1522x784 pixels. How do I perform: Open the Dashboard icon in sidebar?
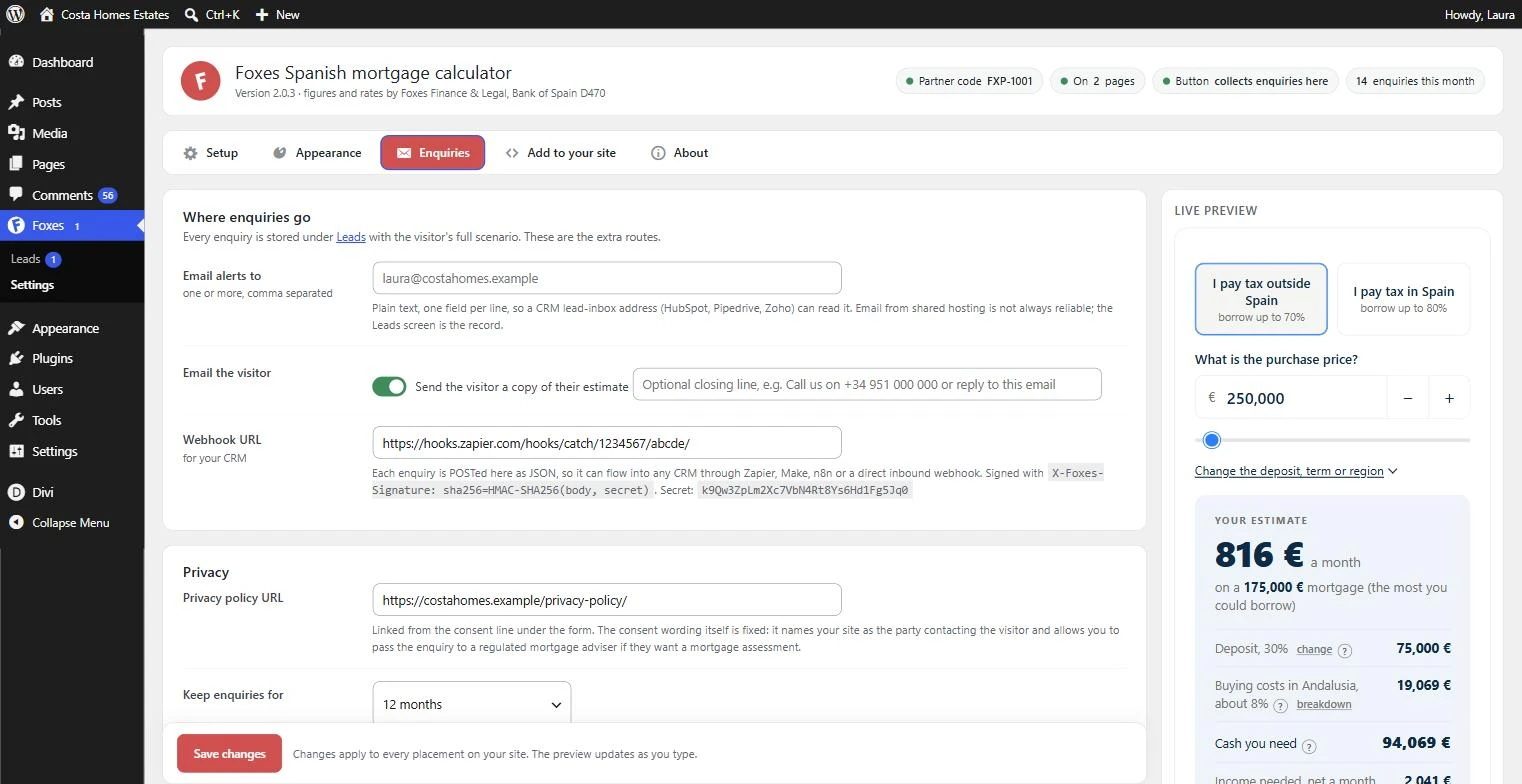pos(16,62)
